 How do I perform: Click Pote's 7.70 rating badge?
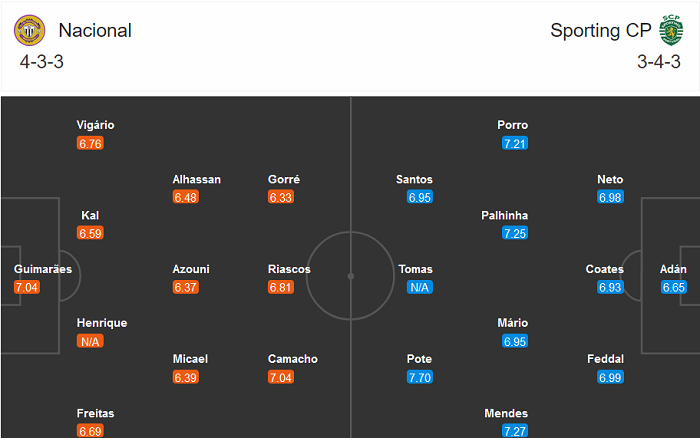(419, 377)
